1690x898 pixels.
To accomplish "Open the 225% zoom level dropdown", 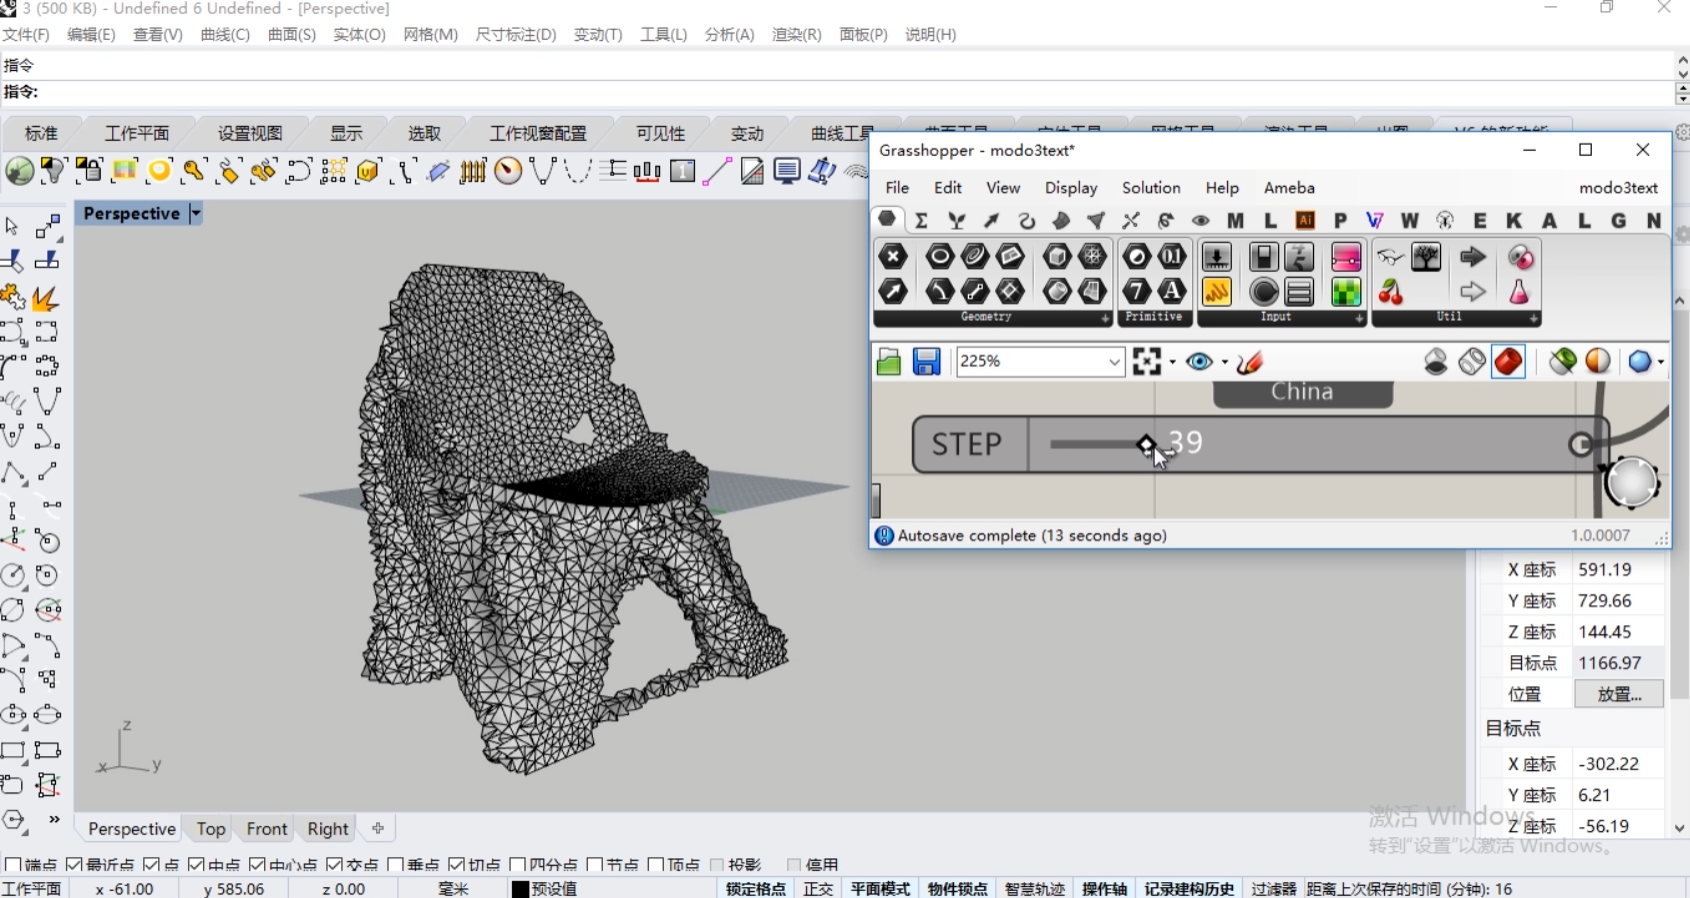I will click(x=1114, y=362).
